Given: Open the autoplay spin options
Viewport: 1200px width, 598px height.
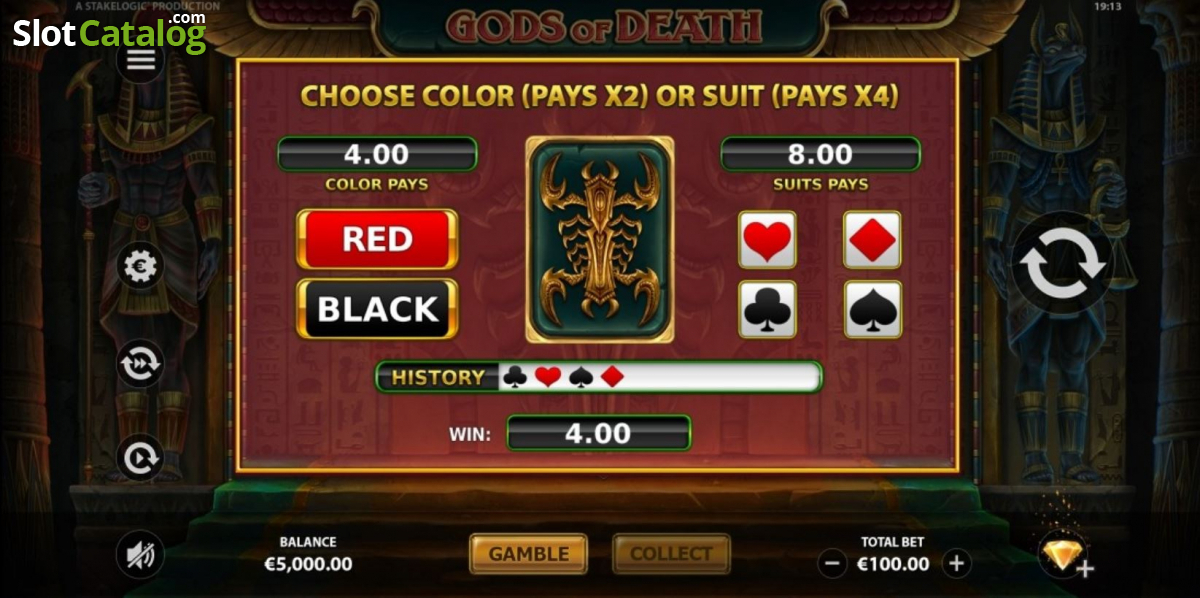Looking at the screenshot, I should pos(140,364).
